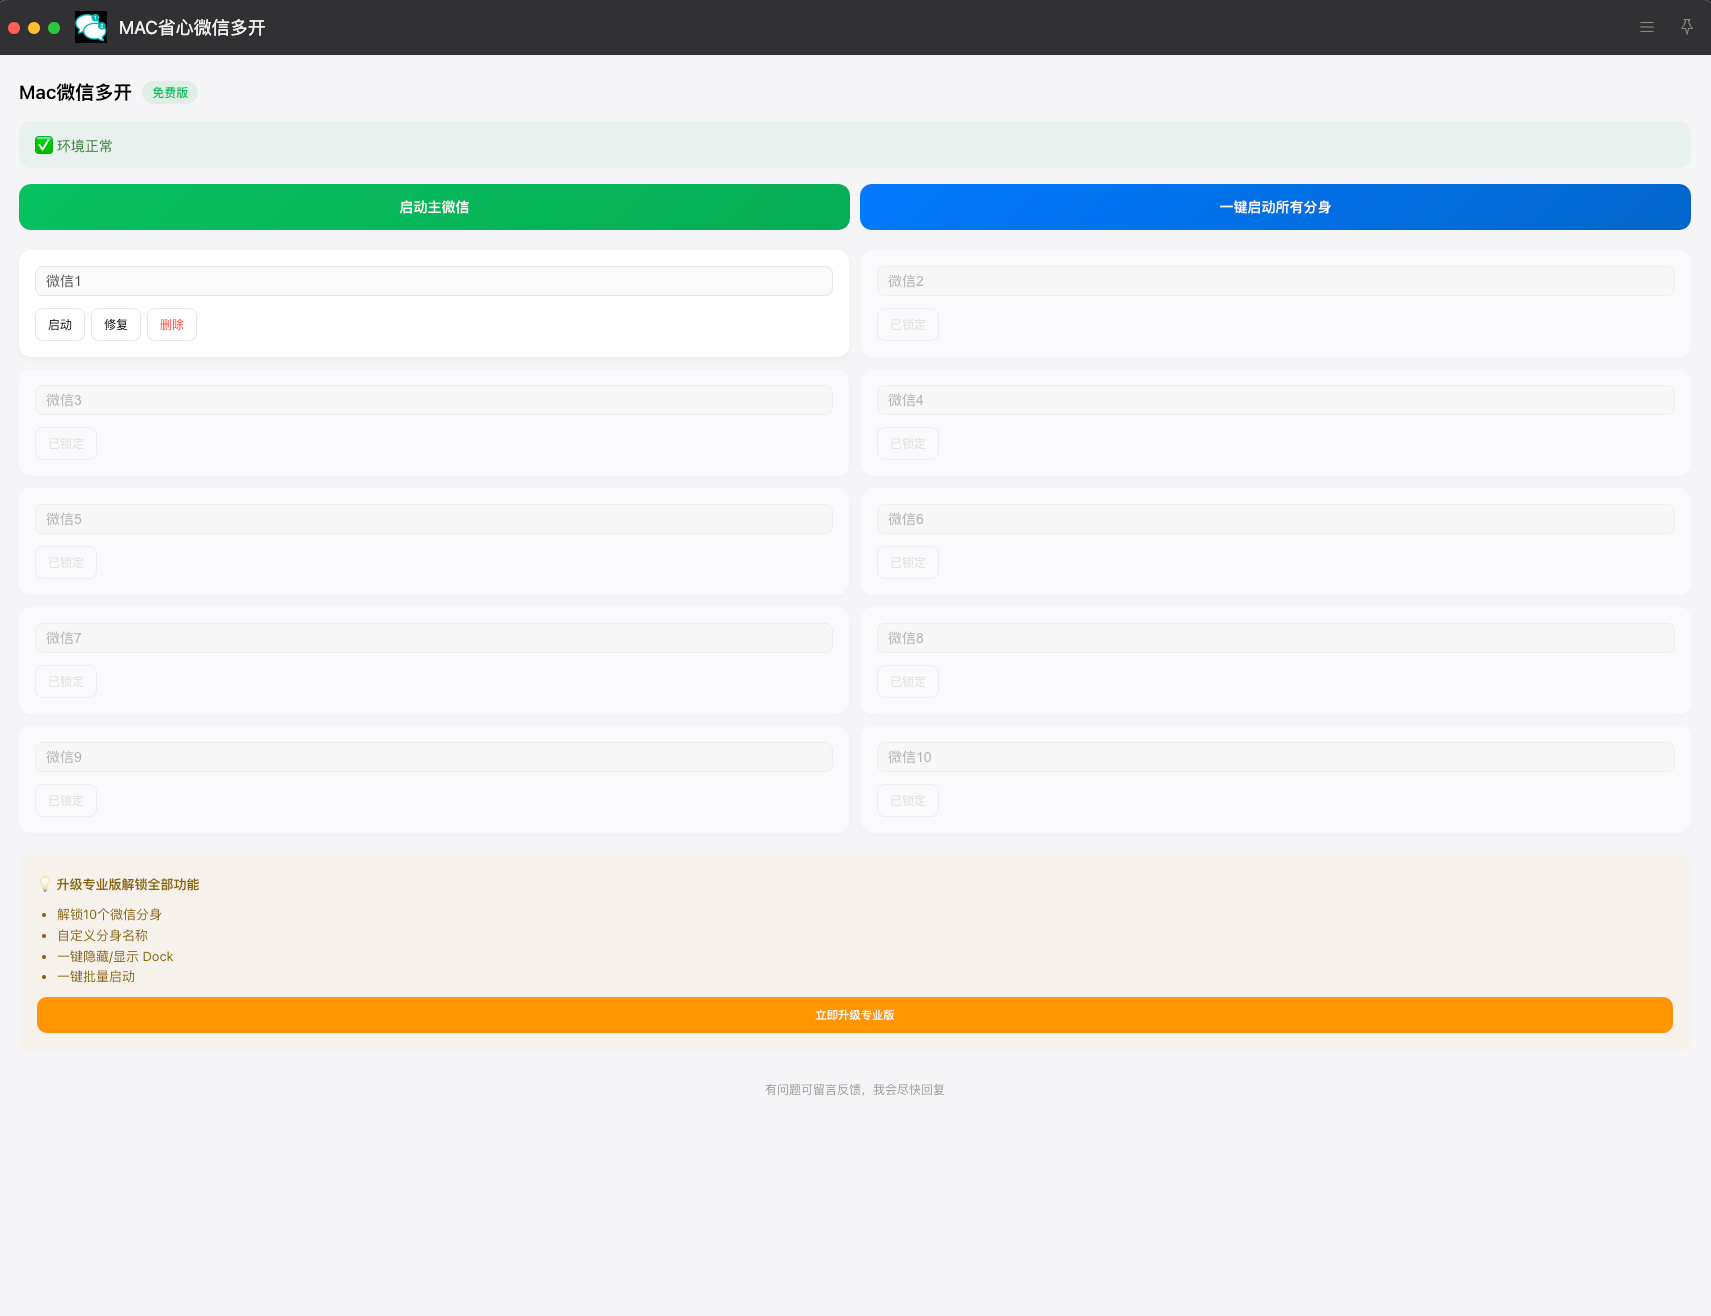
Task: Click the locked button under 微信2
Action: [x=907, y=325]
